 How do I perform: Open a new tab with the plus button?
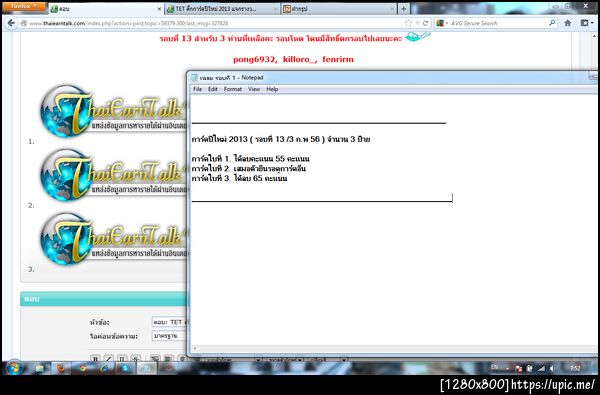pyautogui.click(x=403, y=9)
